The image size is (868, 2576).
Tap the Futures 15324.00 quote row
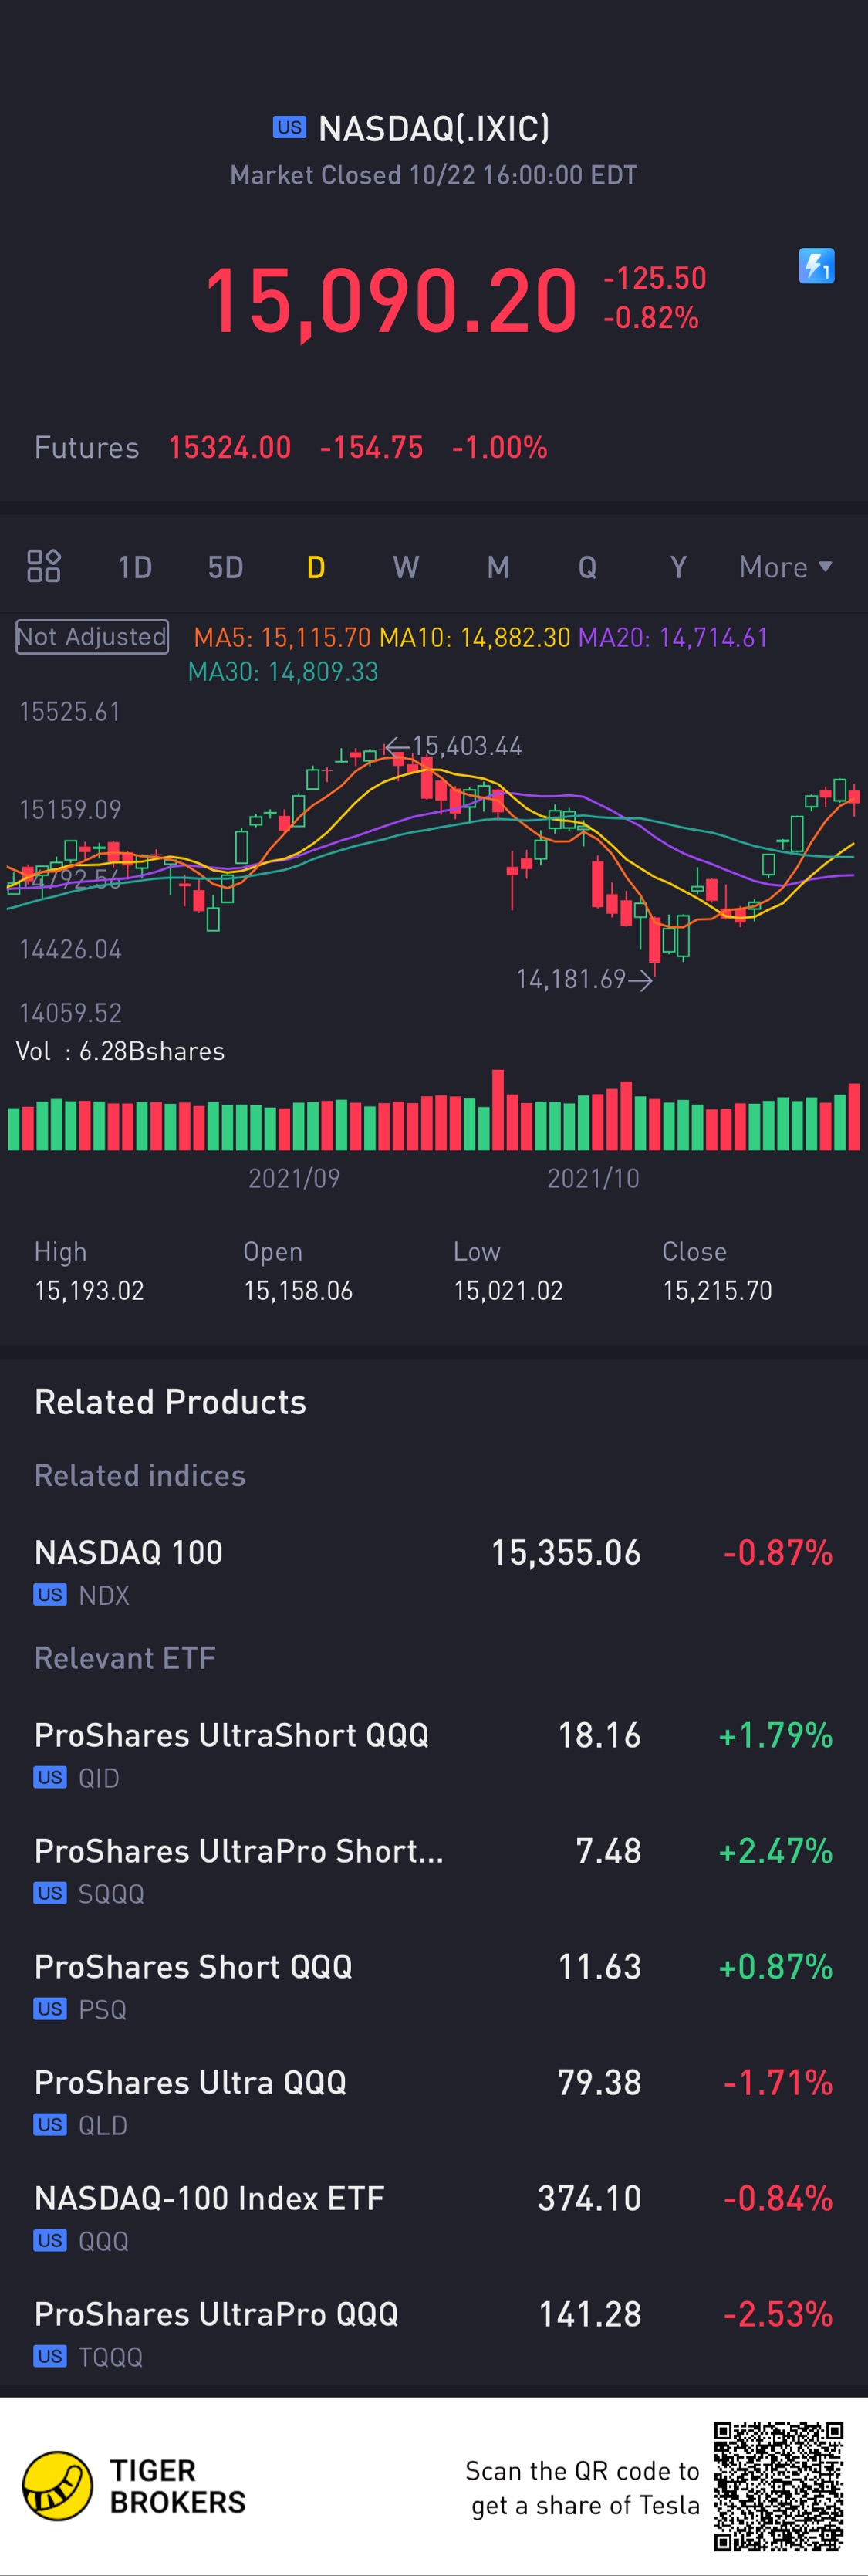(x=290, y=447)
